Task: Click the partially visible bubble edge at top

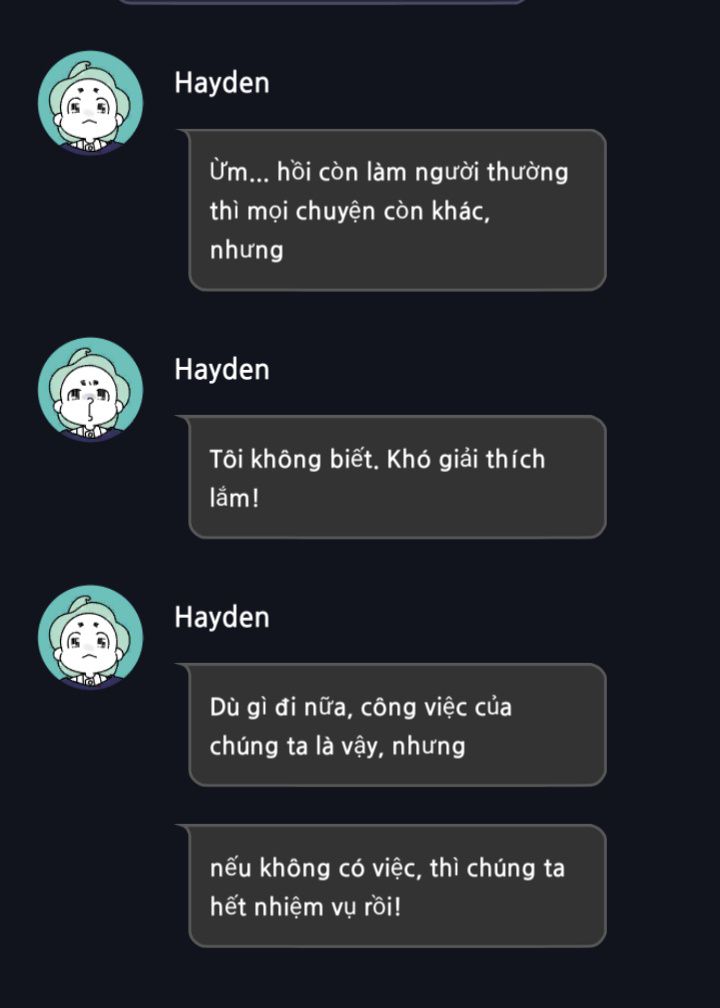Action: click(321, 2)
